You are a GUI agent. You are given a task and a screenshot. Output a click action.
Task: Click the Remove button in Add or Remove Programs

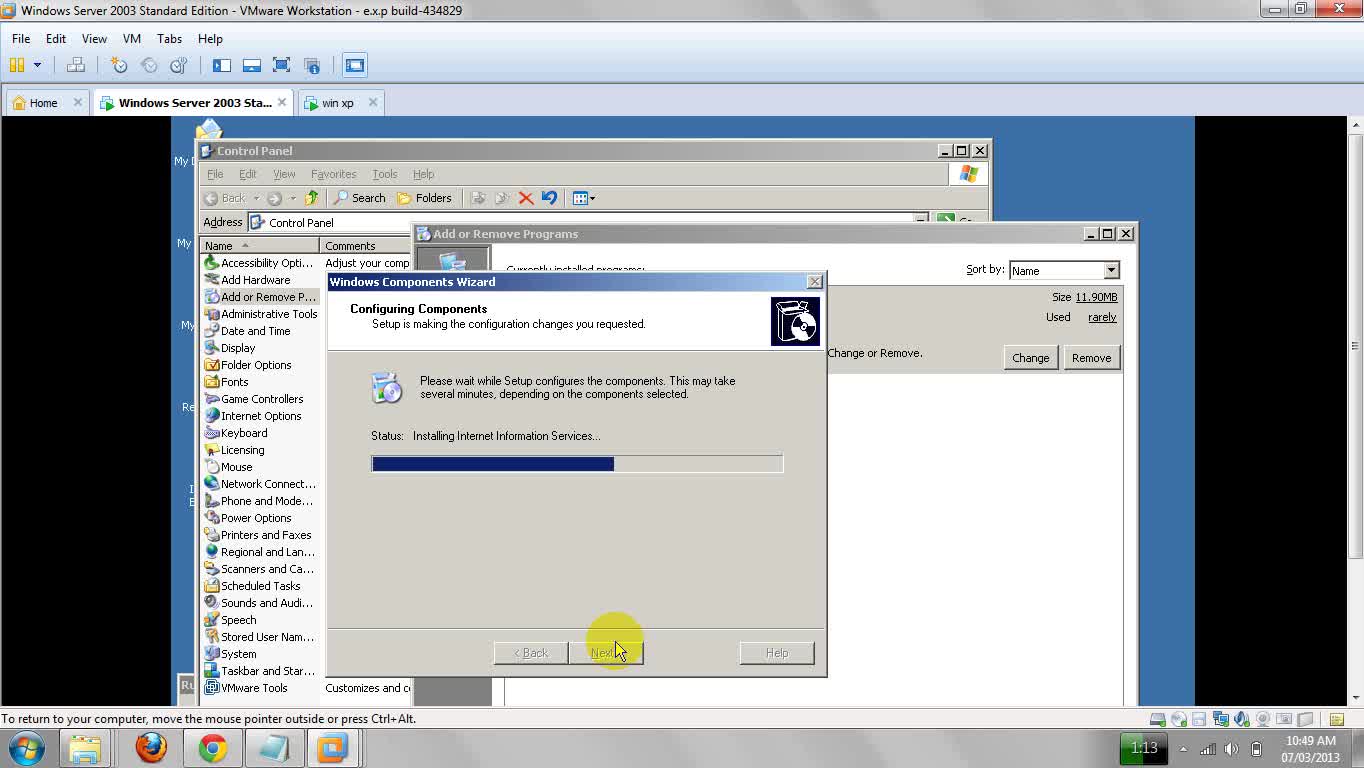[1091, 358]
